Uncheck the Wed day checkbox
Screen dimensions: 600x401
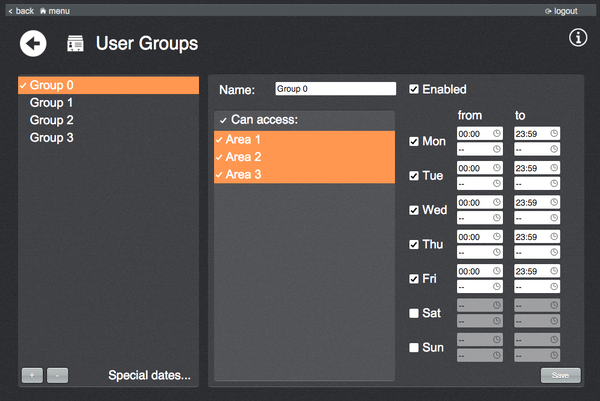414,210
